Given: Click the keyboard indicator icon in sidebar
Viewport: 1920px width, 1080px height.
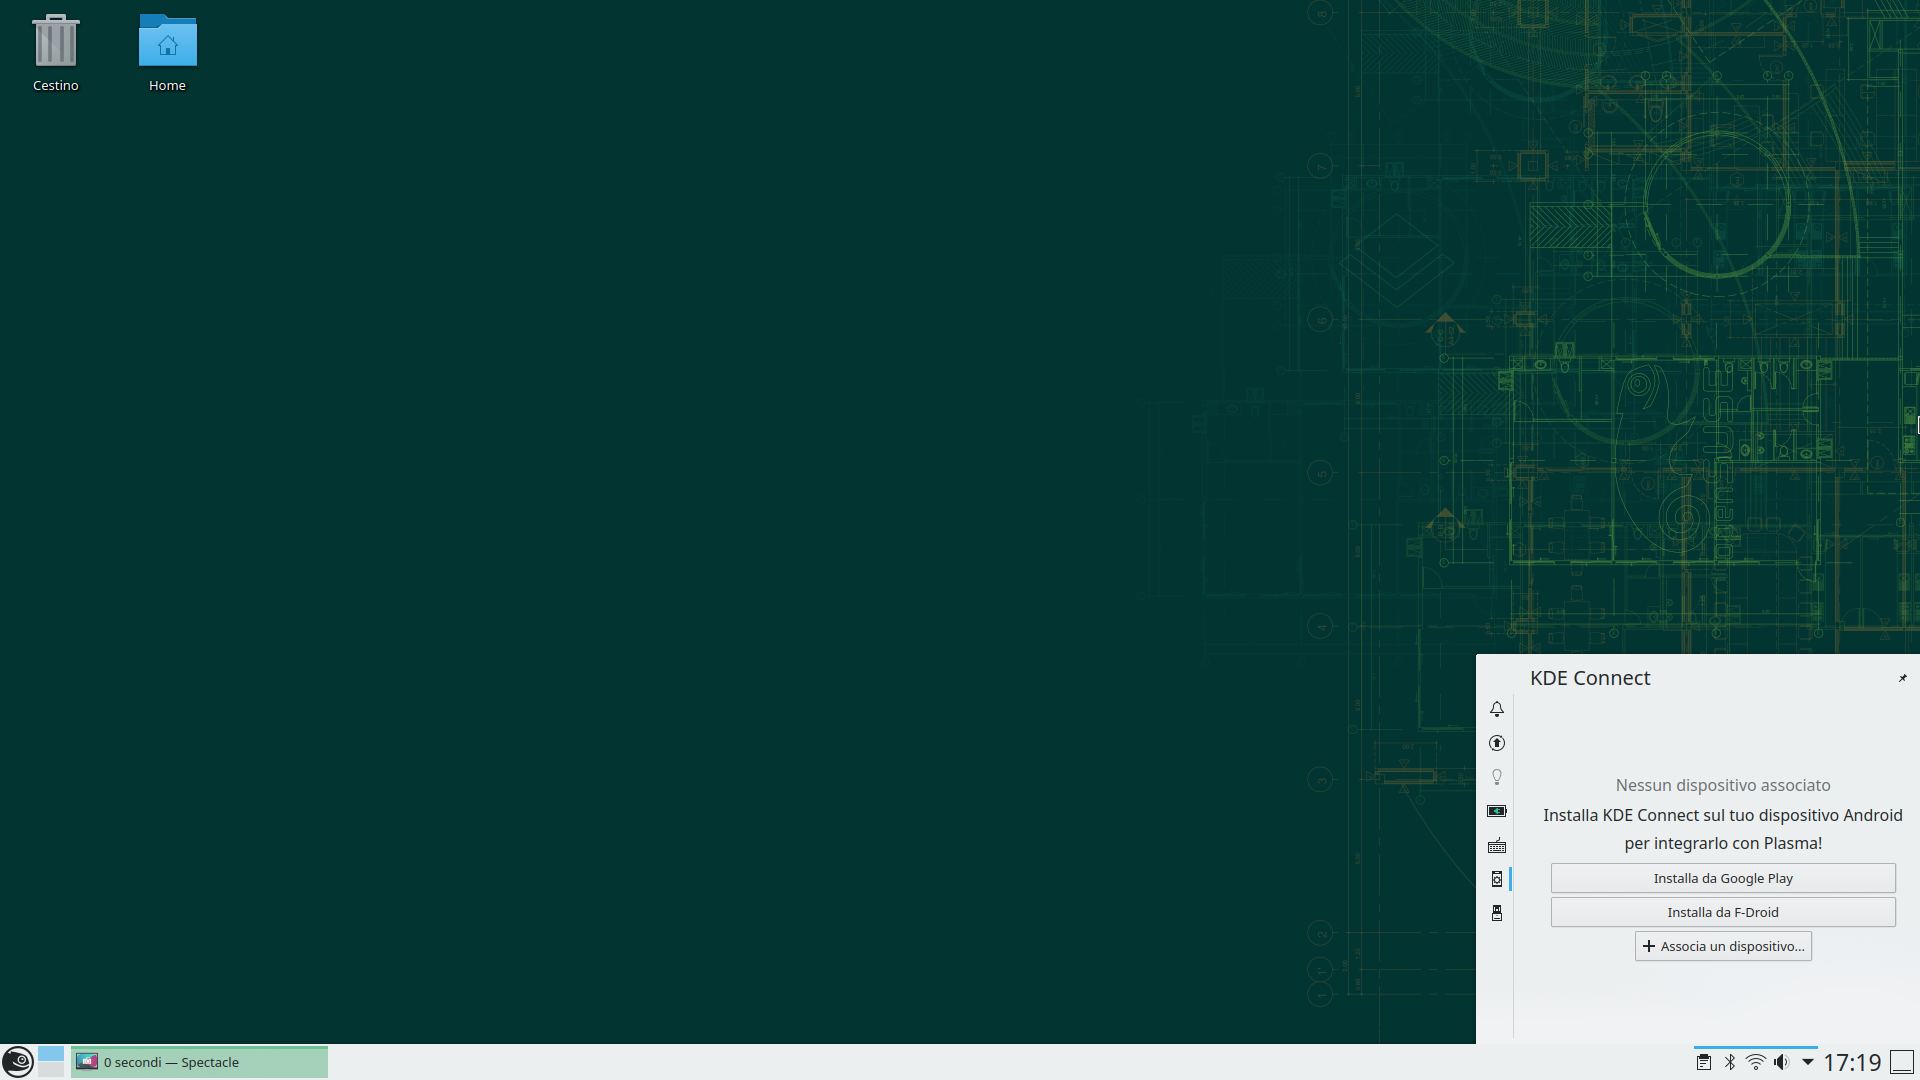Looking at the screenshot, I should point(1497,846).
